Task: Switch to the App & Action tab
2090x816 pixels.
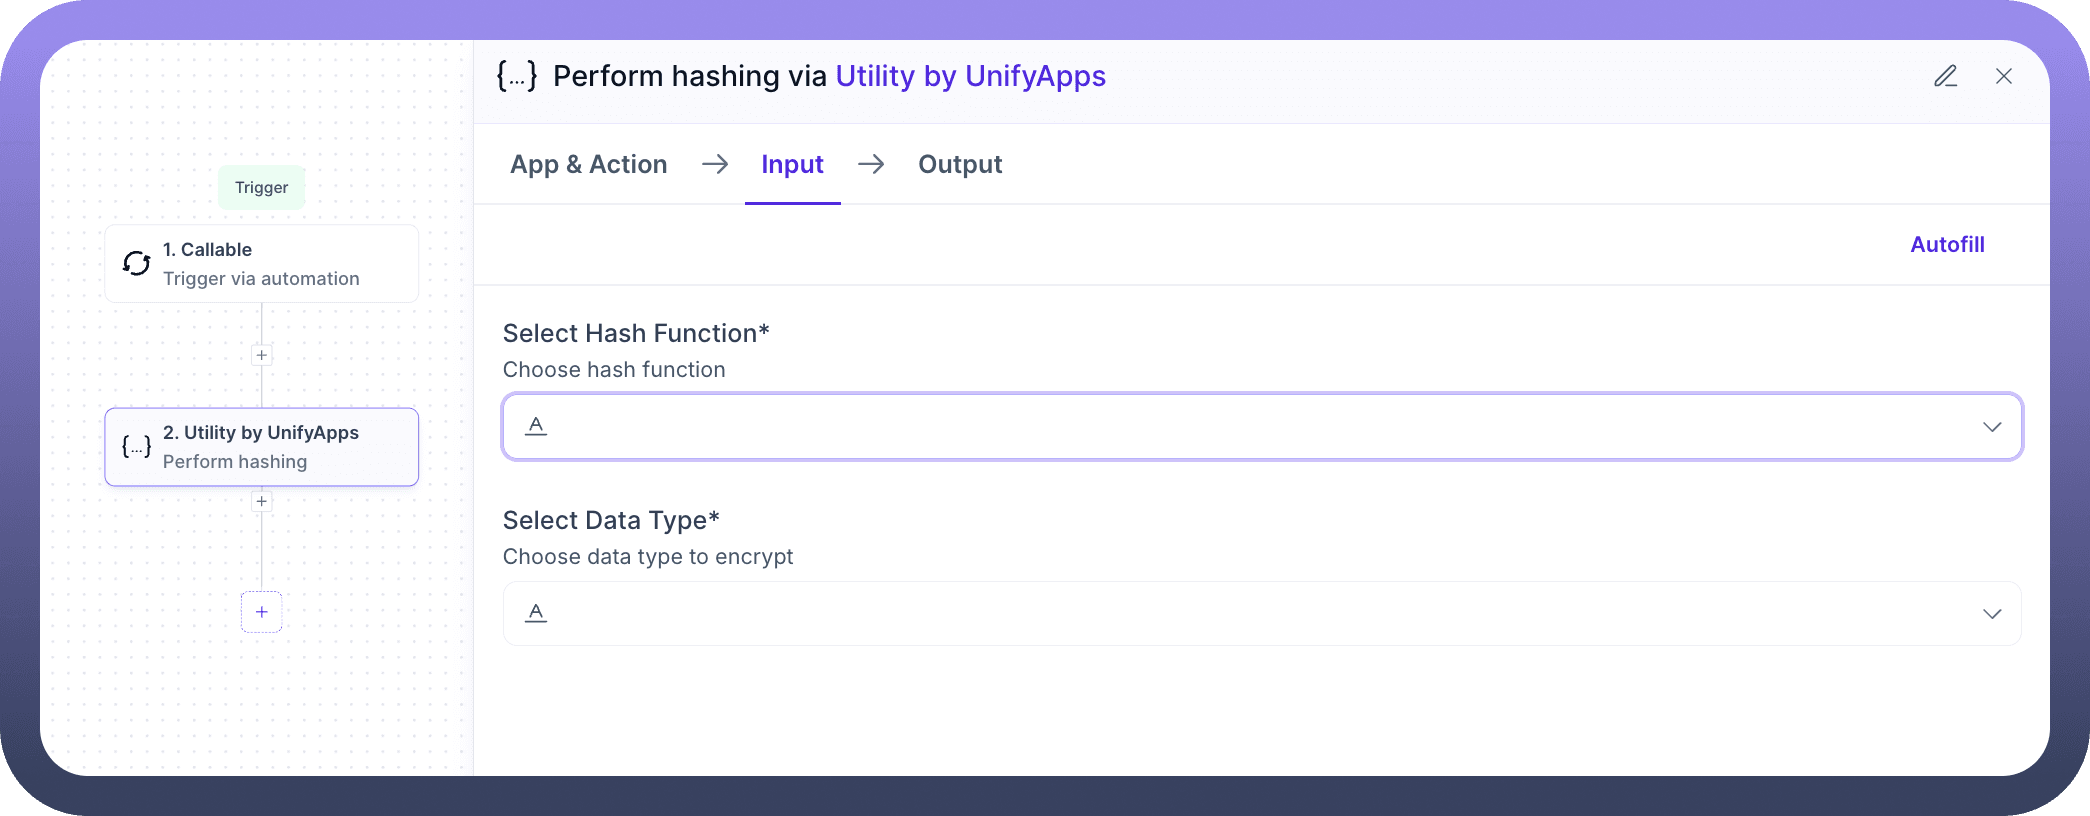Action: 588,164
